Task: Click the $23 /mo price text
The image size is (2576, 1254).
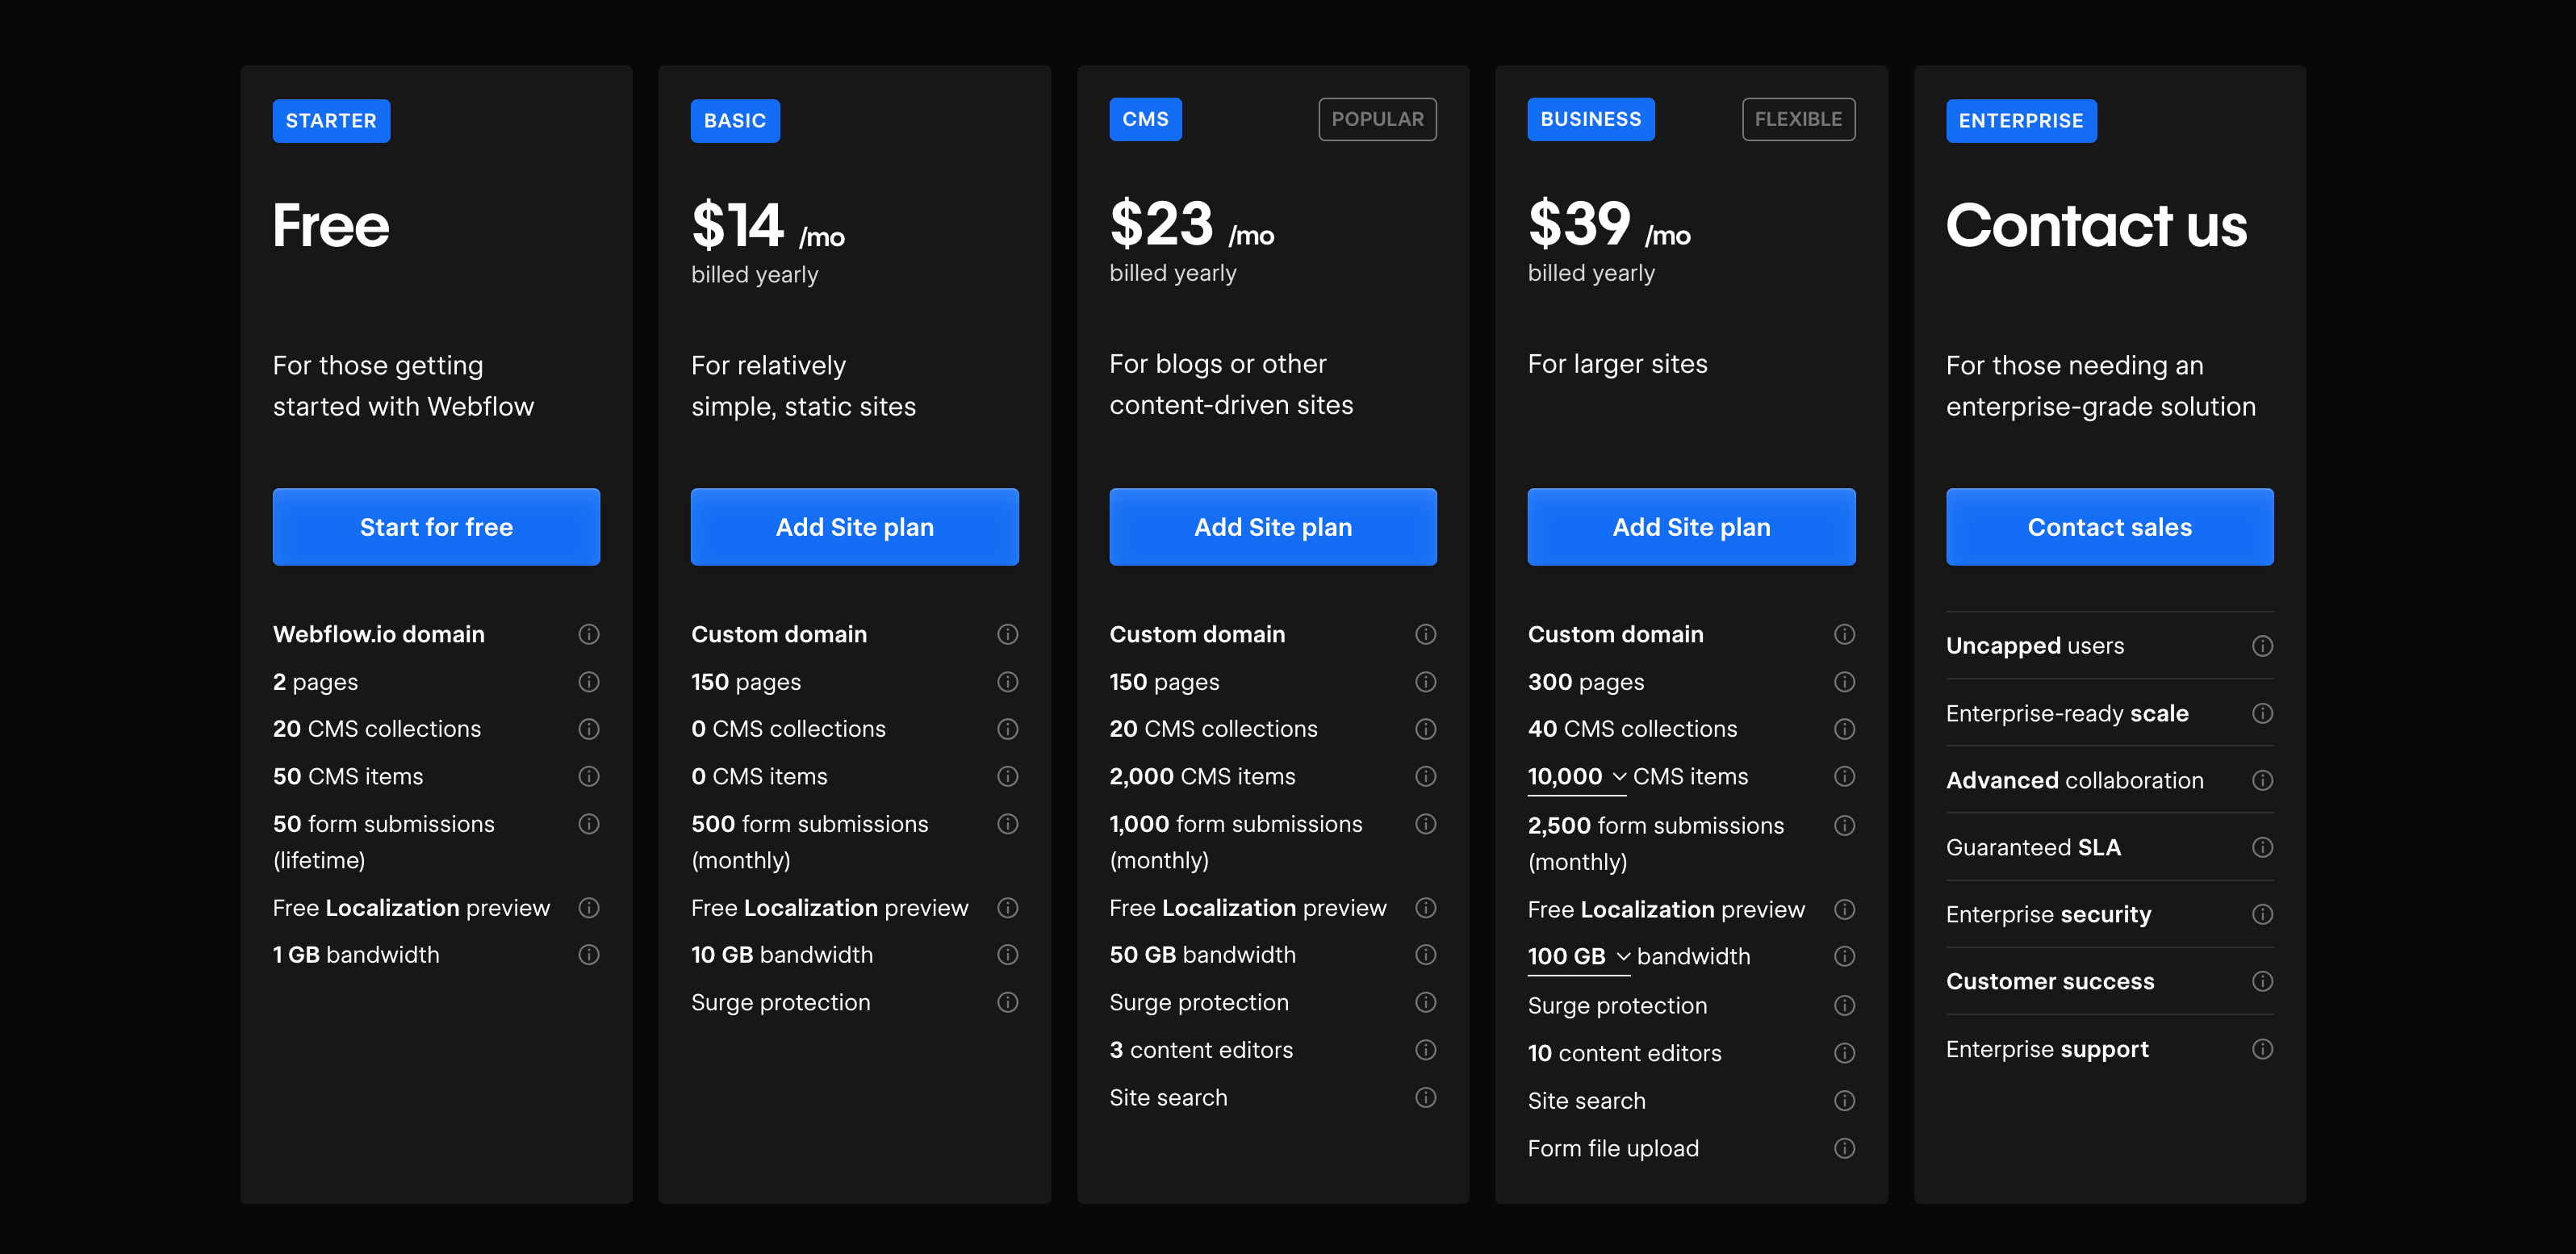Action: tap(1192, 224)
